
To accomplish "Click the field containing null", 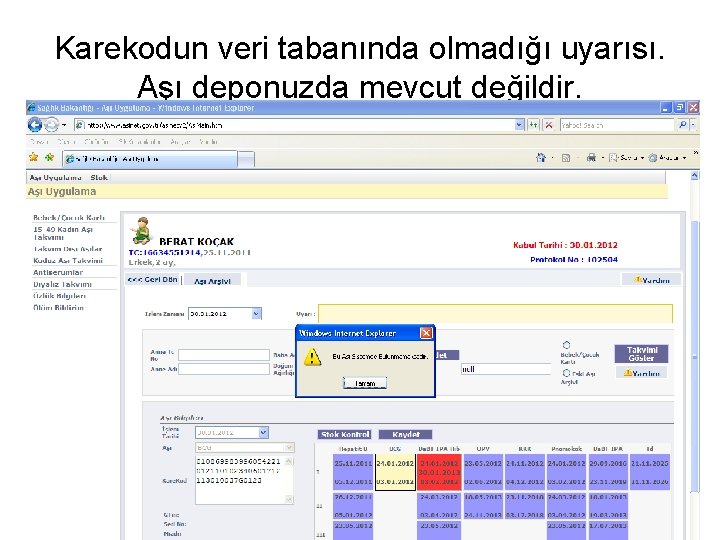I will pos(506,369).
